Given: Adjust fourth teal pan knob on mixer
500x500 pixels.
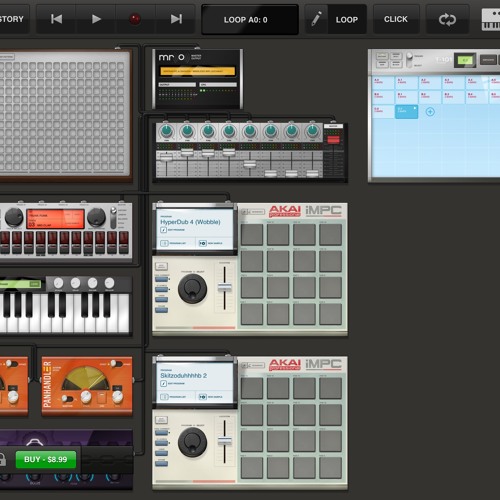Looking at the screenshot, I should tap(229, 131).
